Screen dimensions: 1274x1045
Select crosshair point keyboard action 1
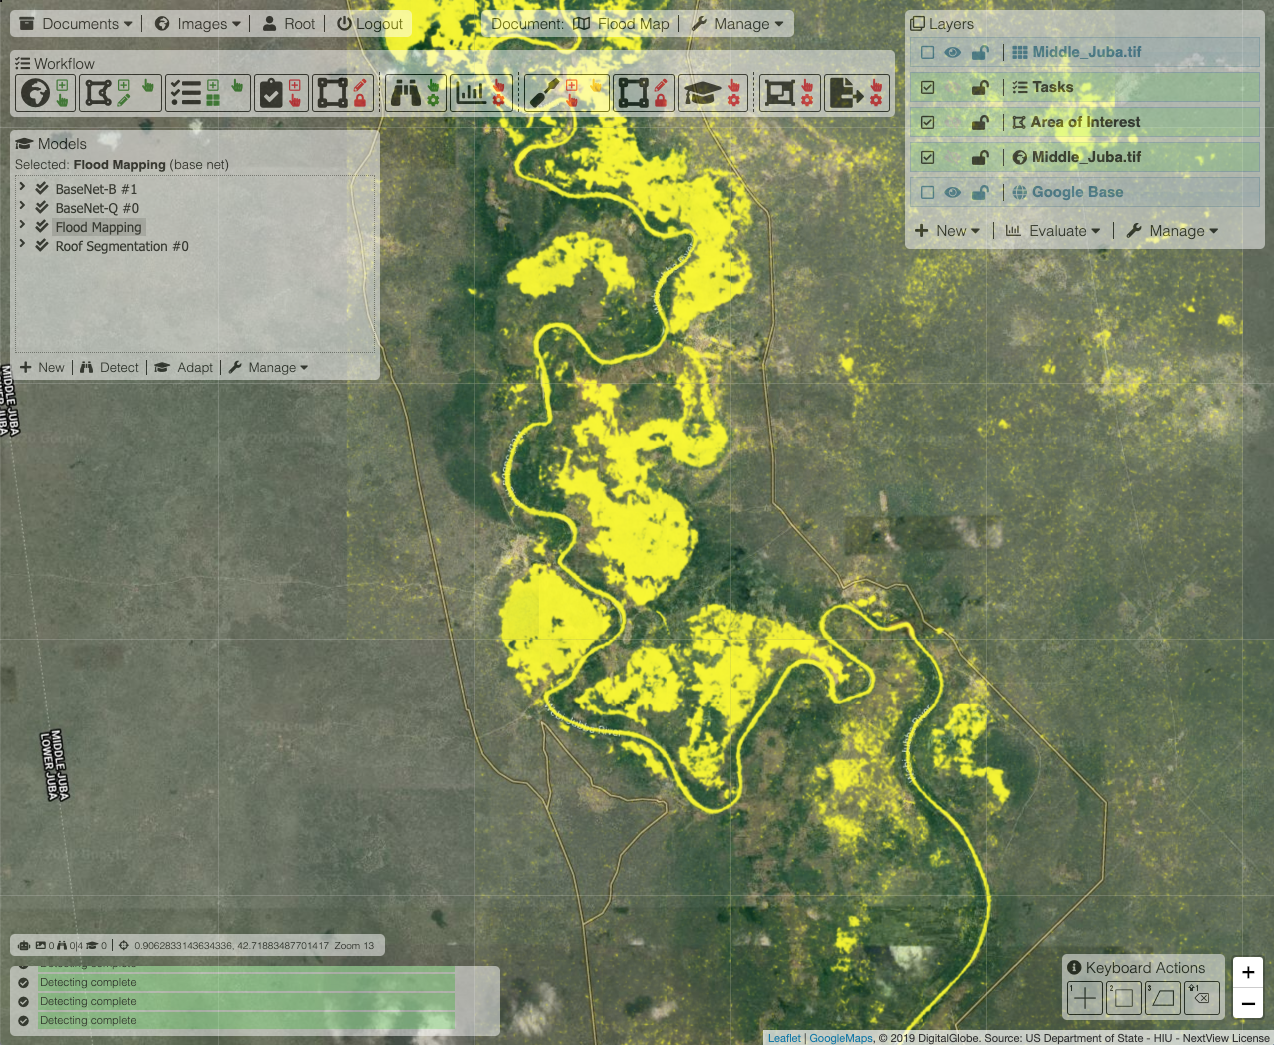coord(1085,997)
